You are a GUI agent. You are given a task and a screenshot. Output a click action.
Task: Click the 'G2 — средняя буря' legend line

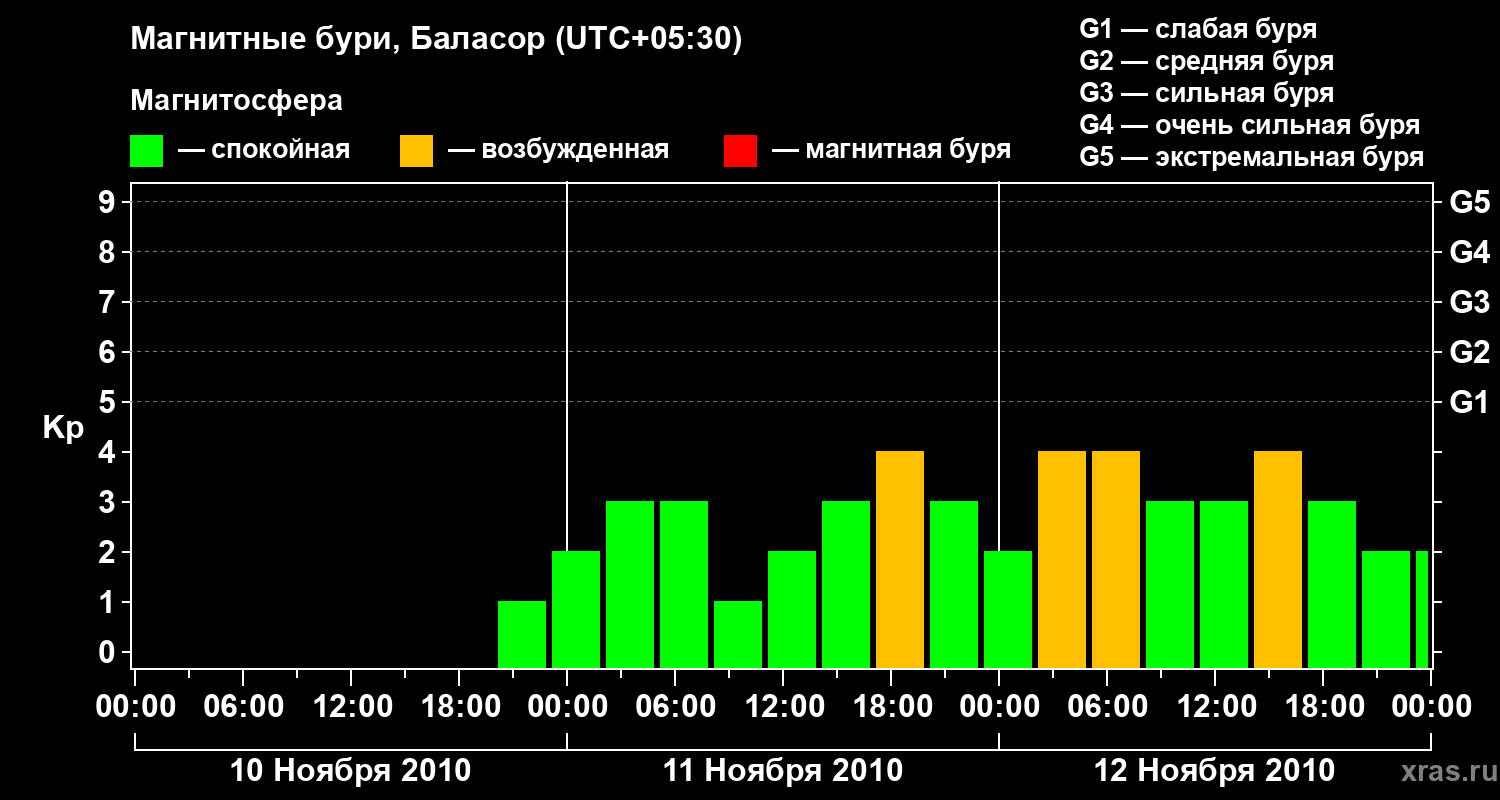pyautogui.click(x=1207, y=61)
